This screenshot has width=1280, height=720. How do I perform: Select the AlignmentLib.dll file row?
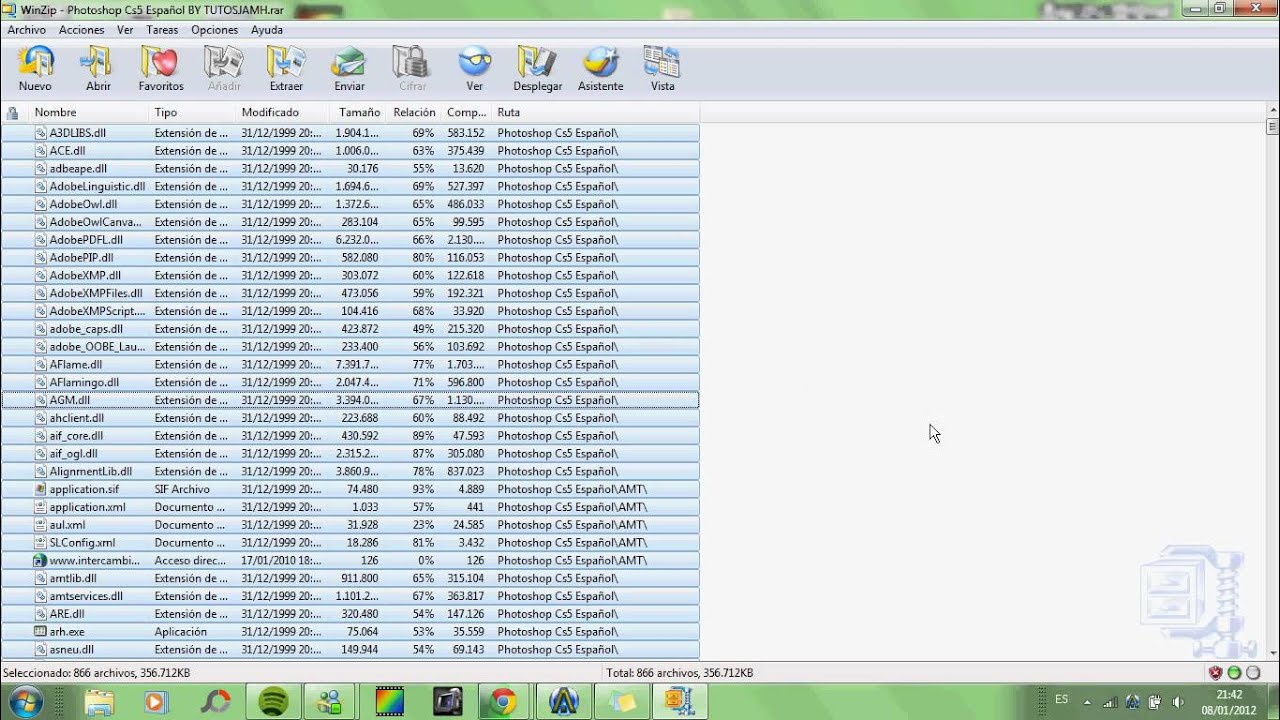[350, 471]
